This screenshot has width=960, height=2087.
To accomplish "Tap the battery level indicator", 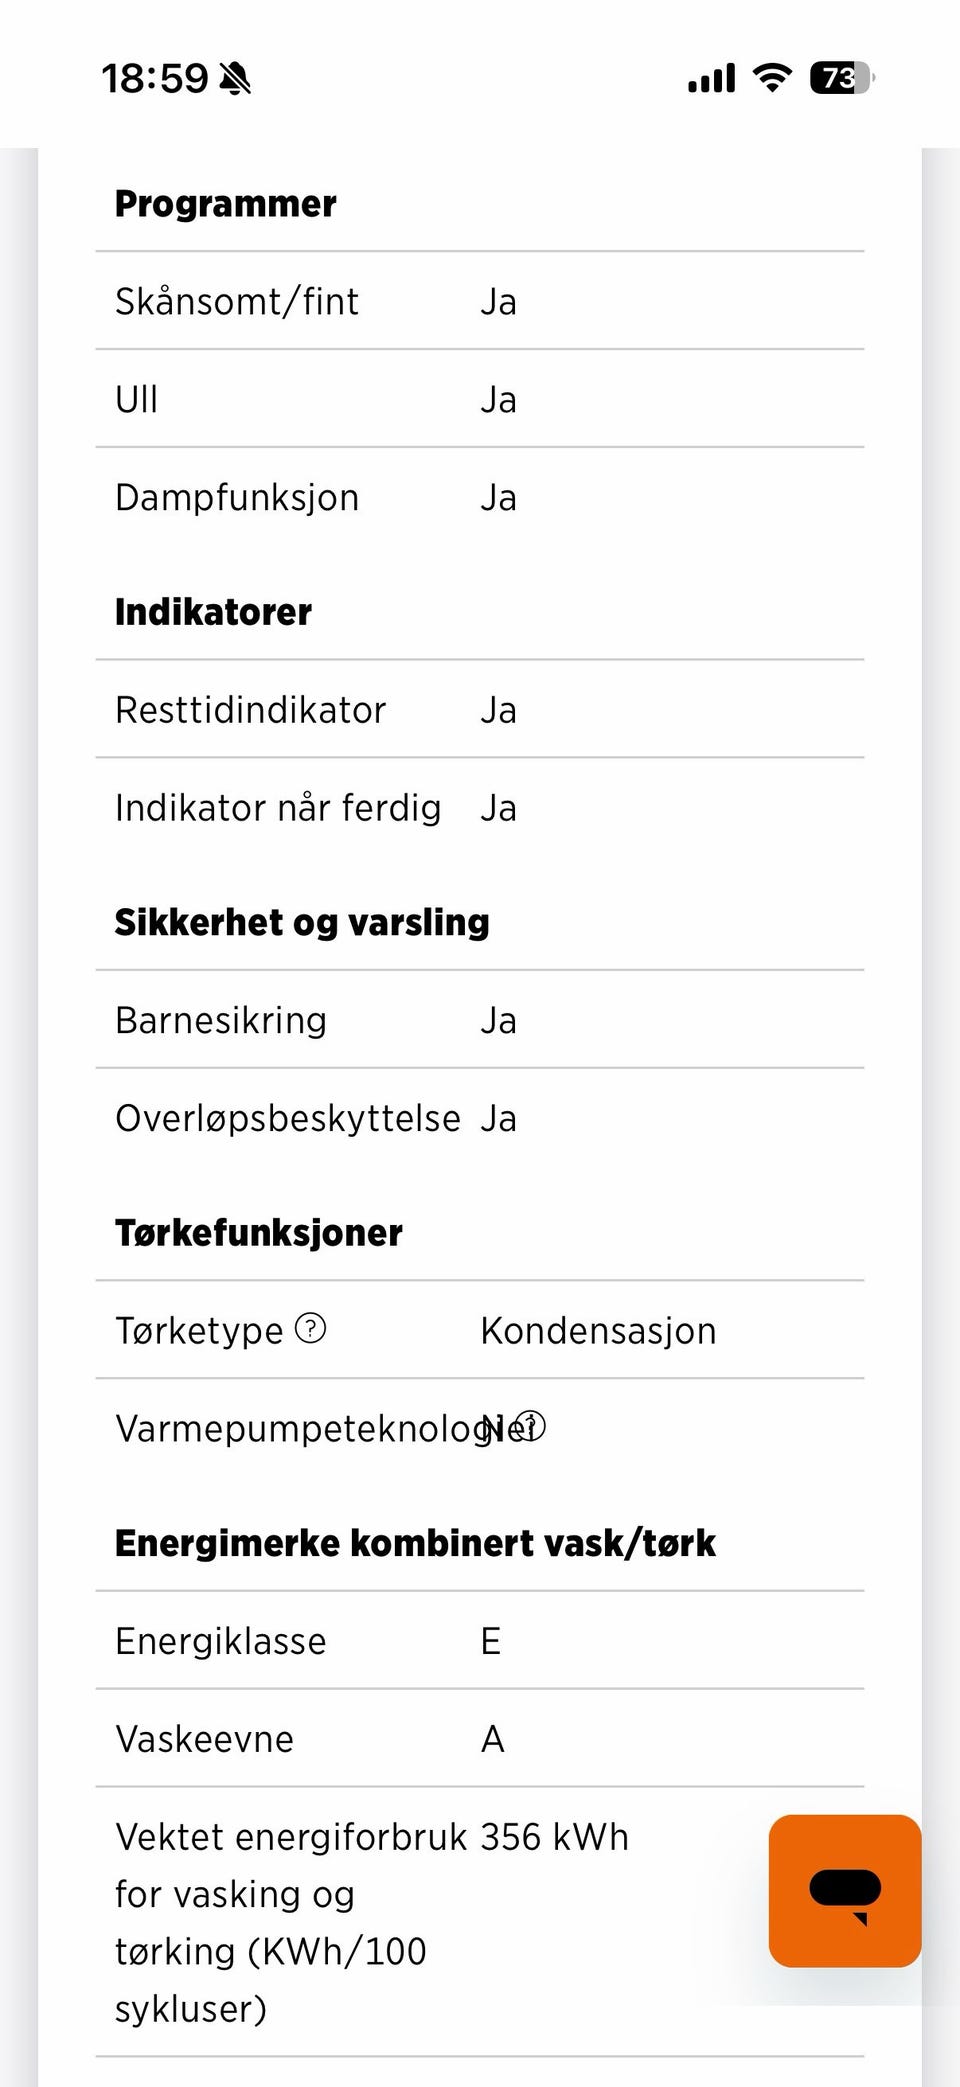I will pos(842,77).
